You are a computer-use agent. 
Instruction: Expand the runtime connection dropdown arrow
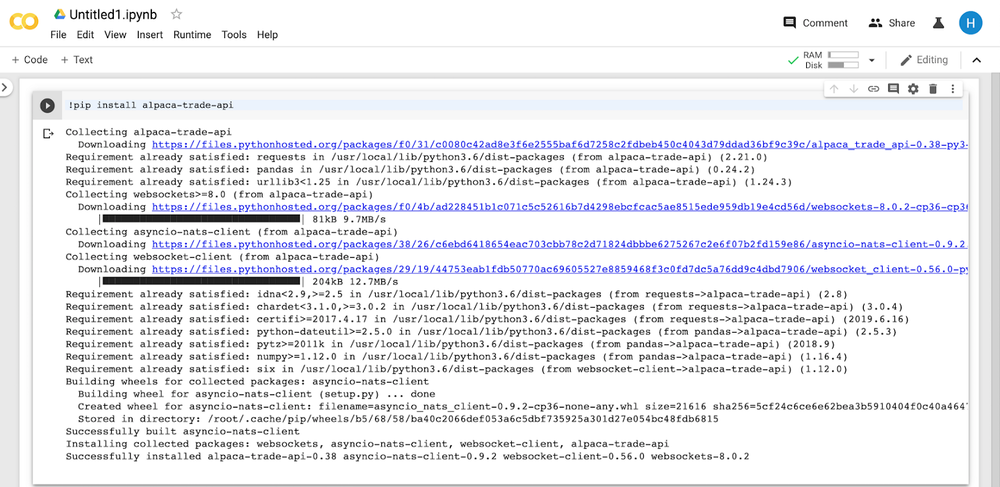[872, 61]
